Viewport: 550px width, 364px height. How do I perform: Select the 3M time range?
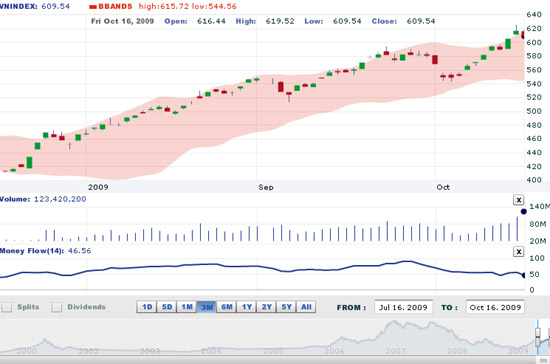[207, 307]
